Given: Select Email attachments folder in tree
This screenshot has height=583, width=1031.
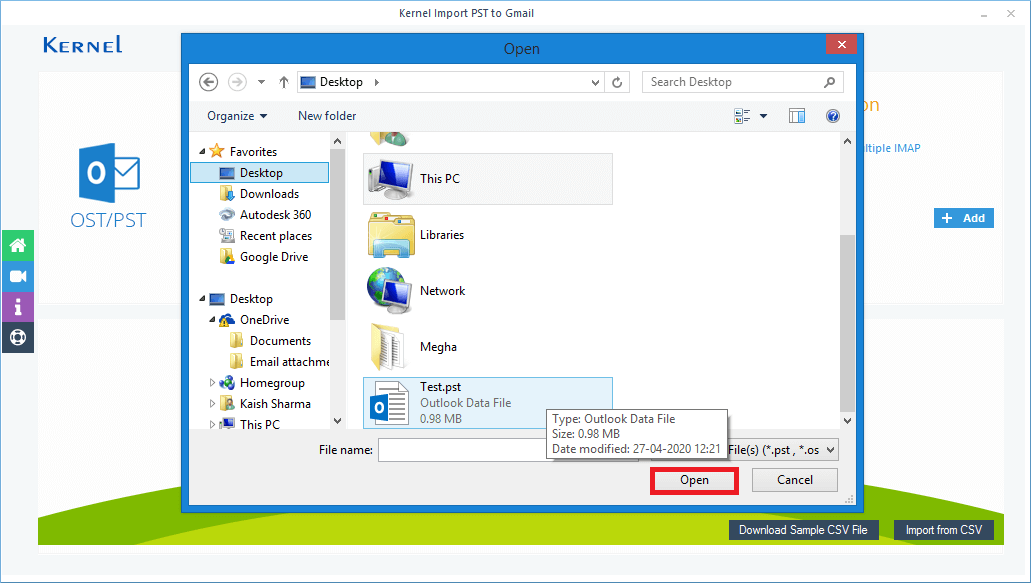Looking at the screenshot, I should coord(289,362).
